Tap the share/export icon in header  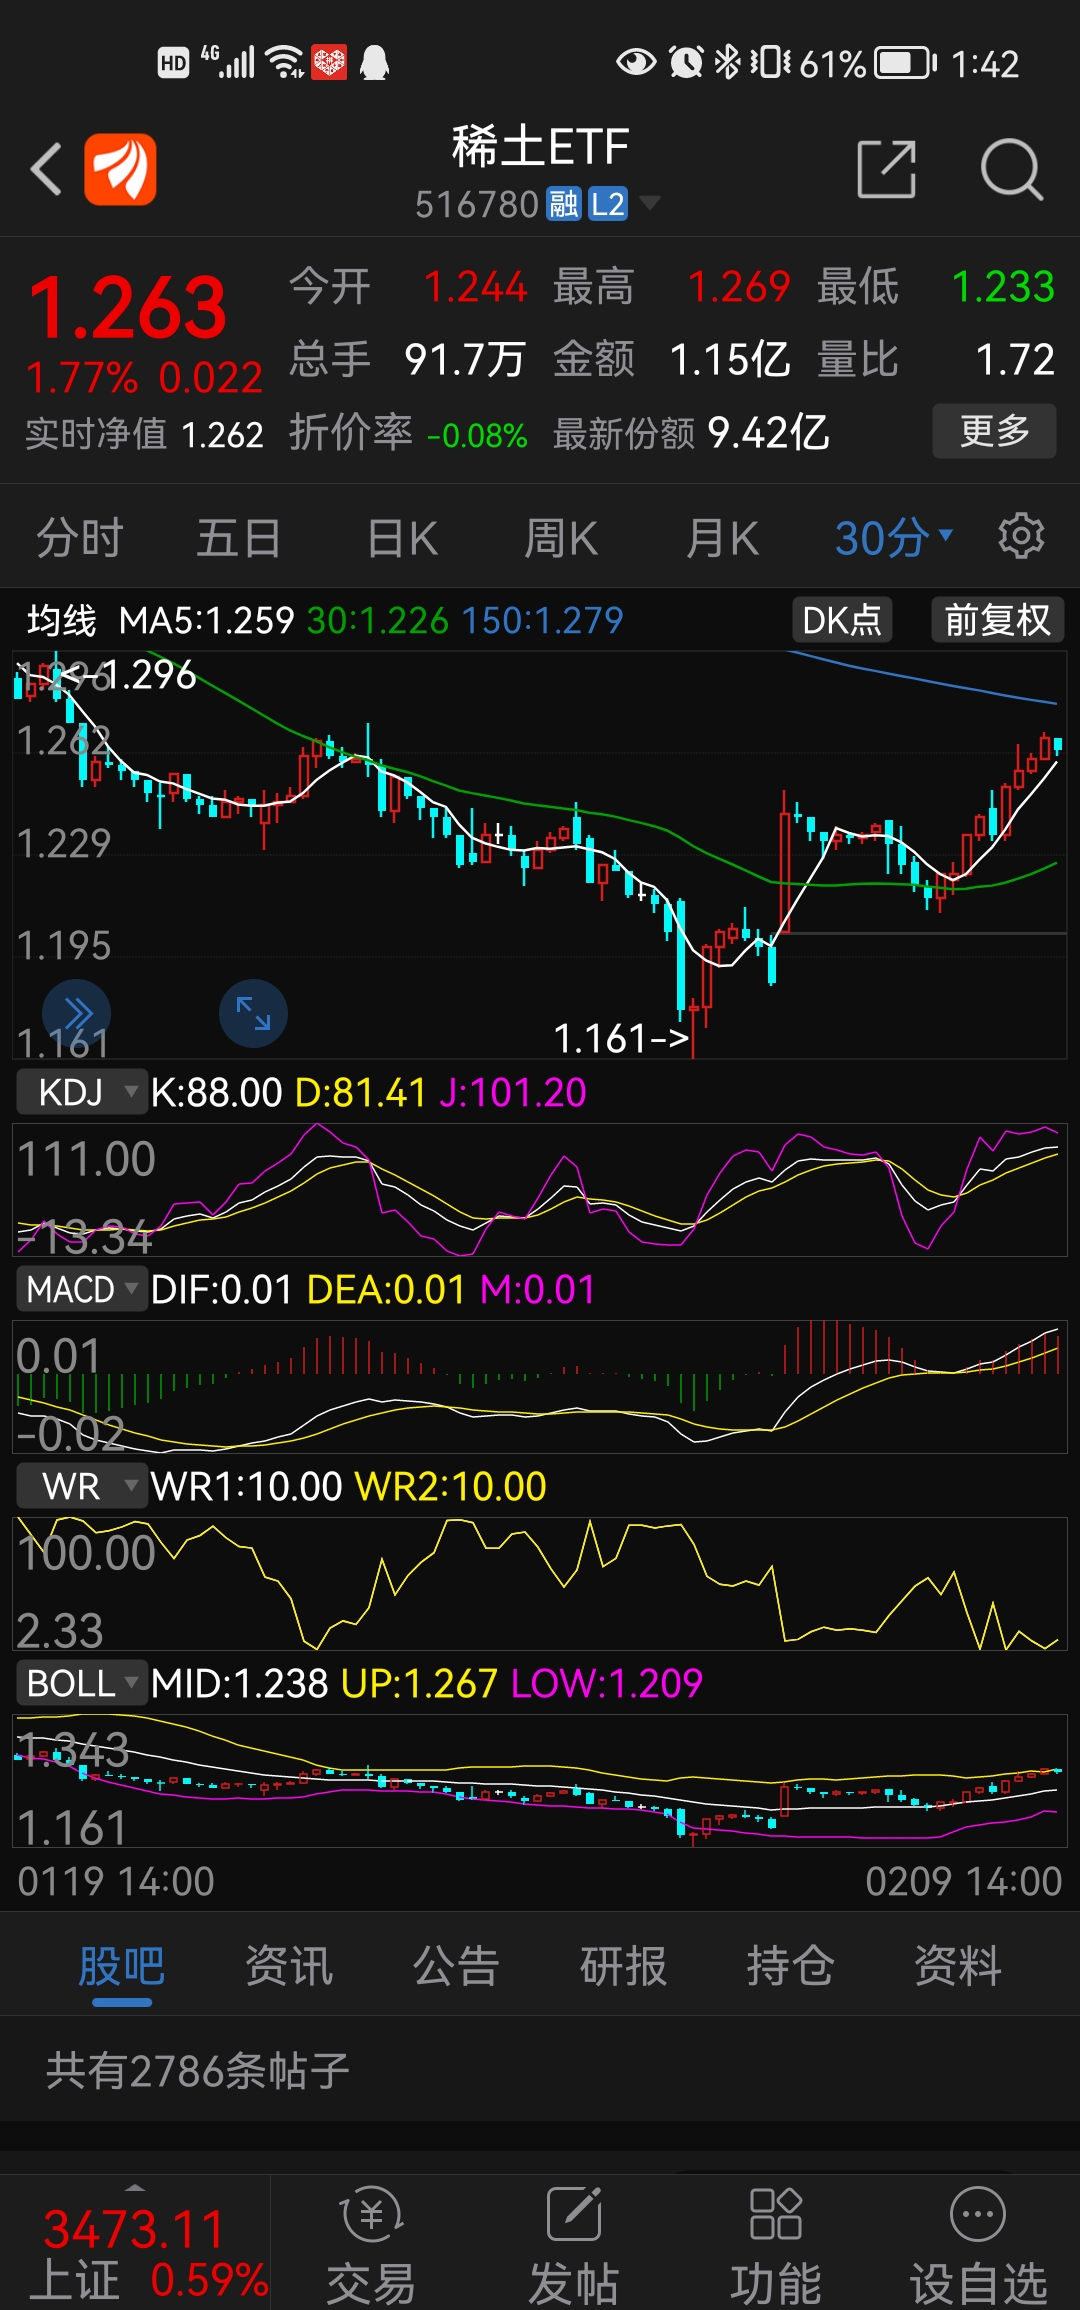click(887, 169)
